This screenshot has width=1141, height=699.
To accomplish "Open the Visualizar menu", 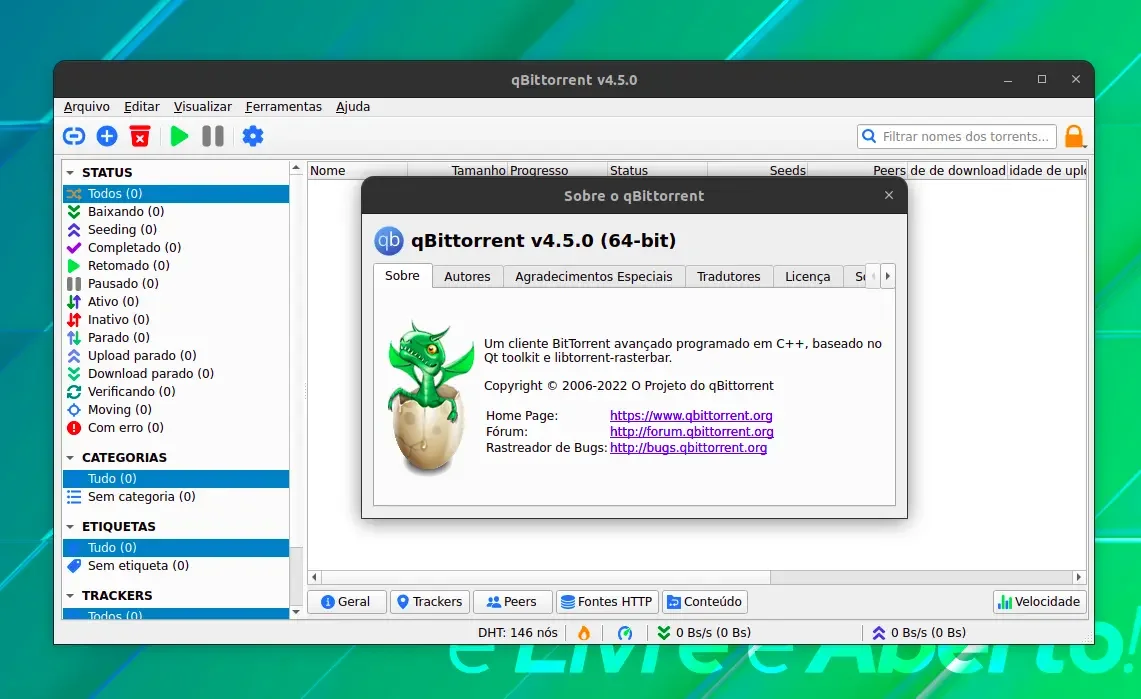I will tap(202, 107).
